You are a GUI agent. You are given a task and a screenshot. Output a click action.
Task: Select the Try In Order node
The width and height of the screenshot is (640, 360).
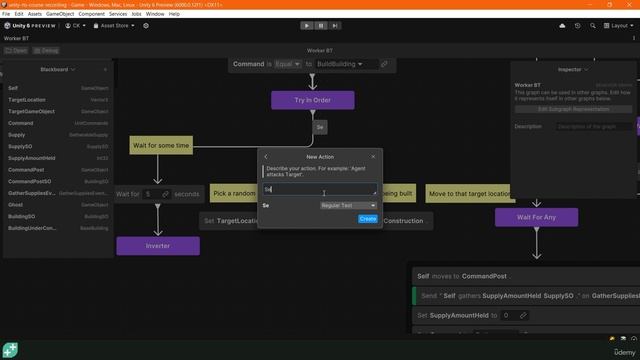point(313,100)
